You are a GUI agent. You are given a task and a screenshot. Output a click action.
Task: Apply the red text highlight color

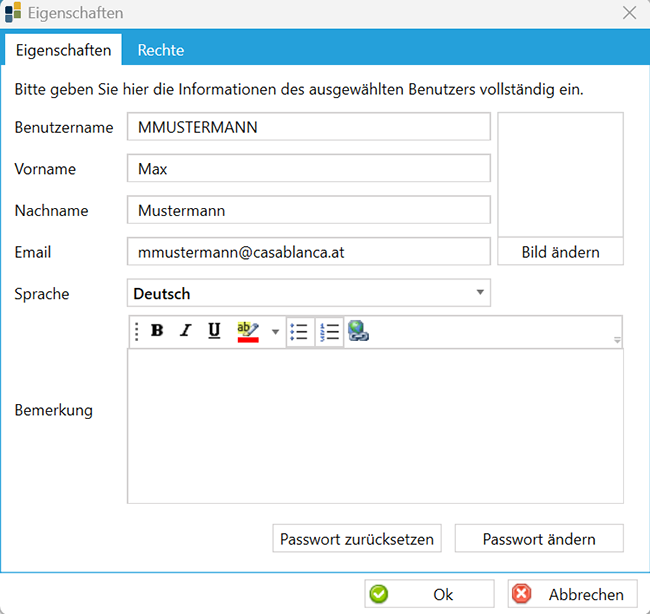(x=247, y=332)
